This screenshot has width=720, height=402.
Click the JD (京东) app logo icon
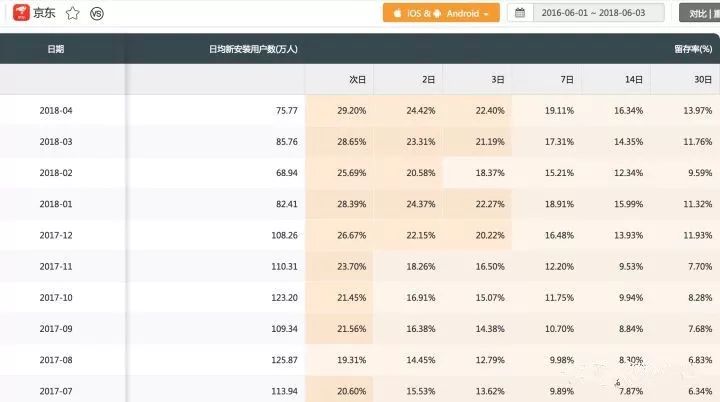point(17,13)
